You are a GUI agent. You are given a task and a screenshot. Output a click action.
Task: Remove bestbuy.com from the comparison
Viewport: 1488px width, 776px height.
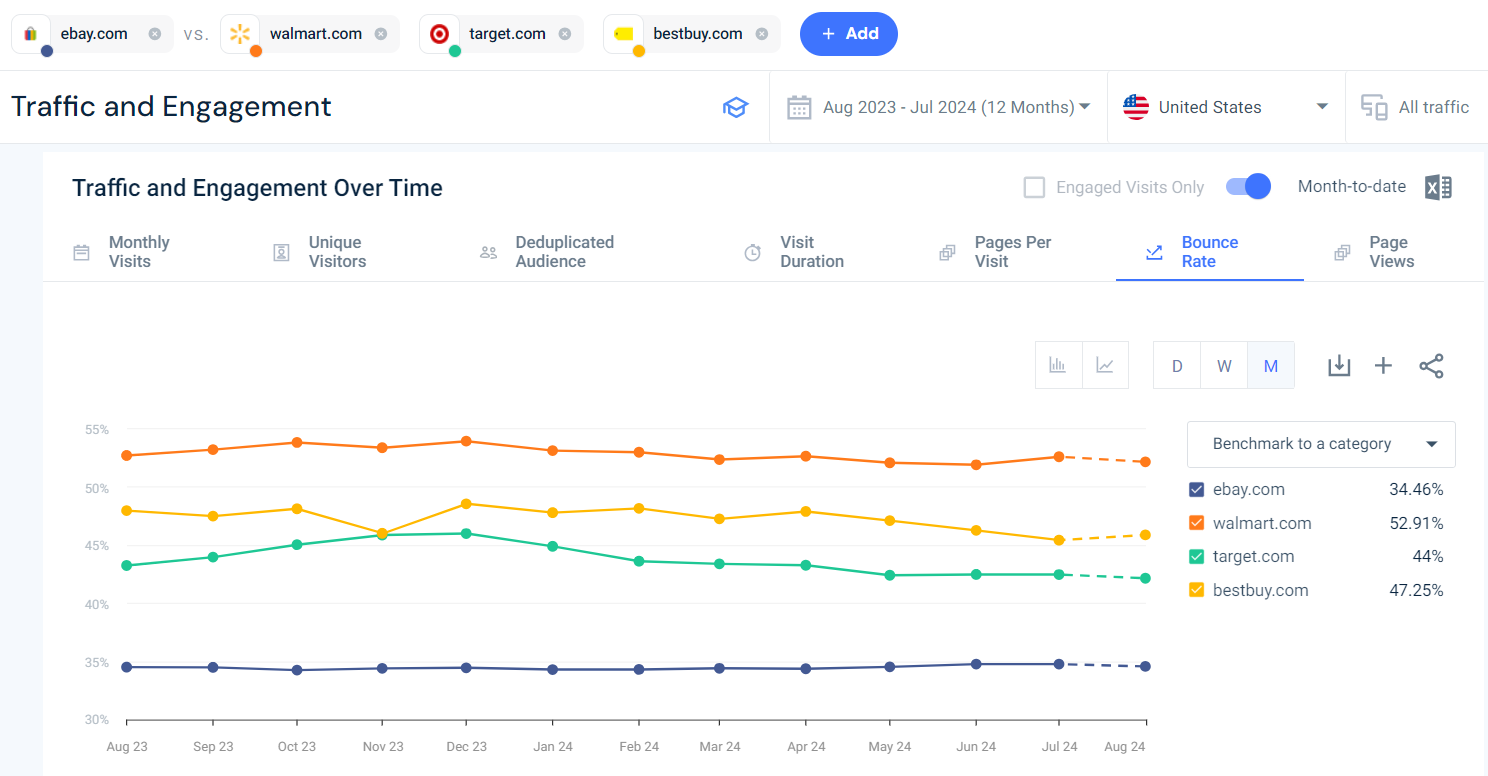761,34
